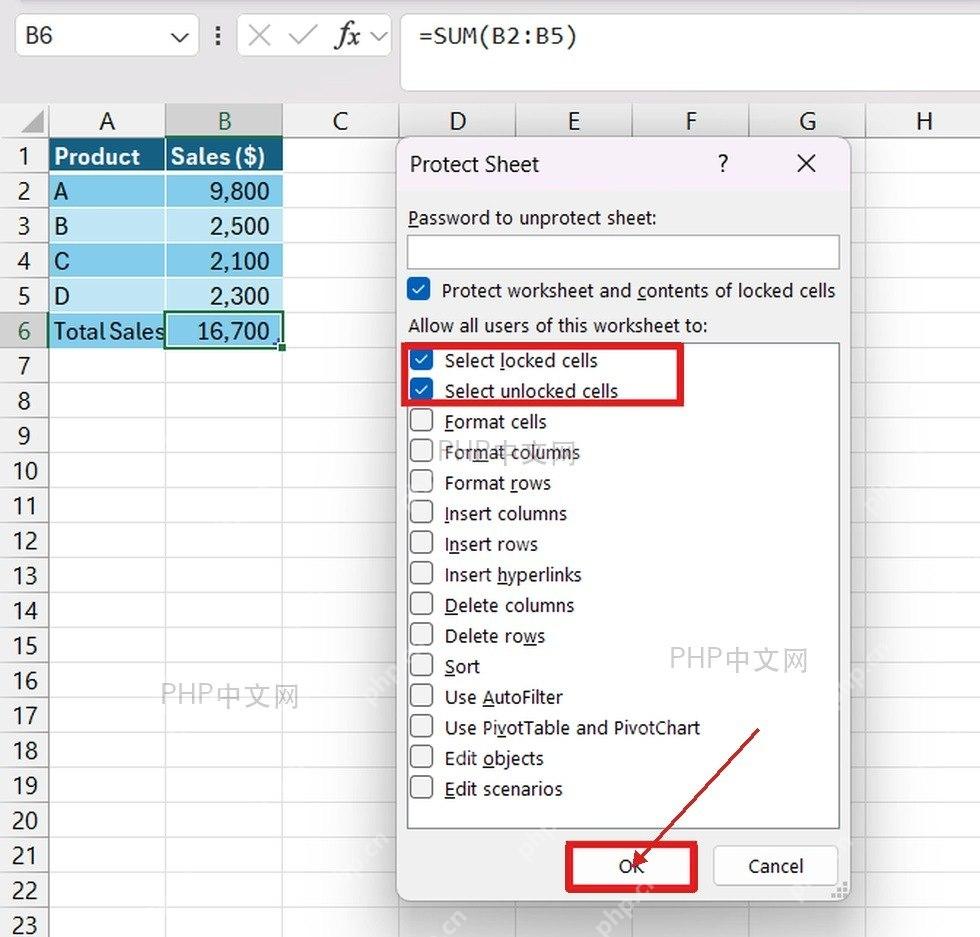The image size is (980, 937).
Task: Select column C header
Action: click(x=341, y=121)
